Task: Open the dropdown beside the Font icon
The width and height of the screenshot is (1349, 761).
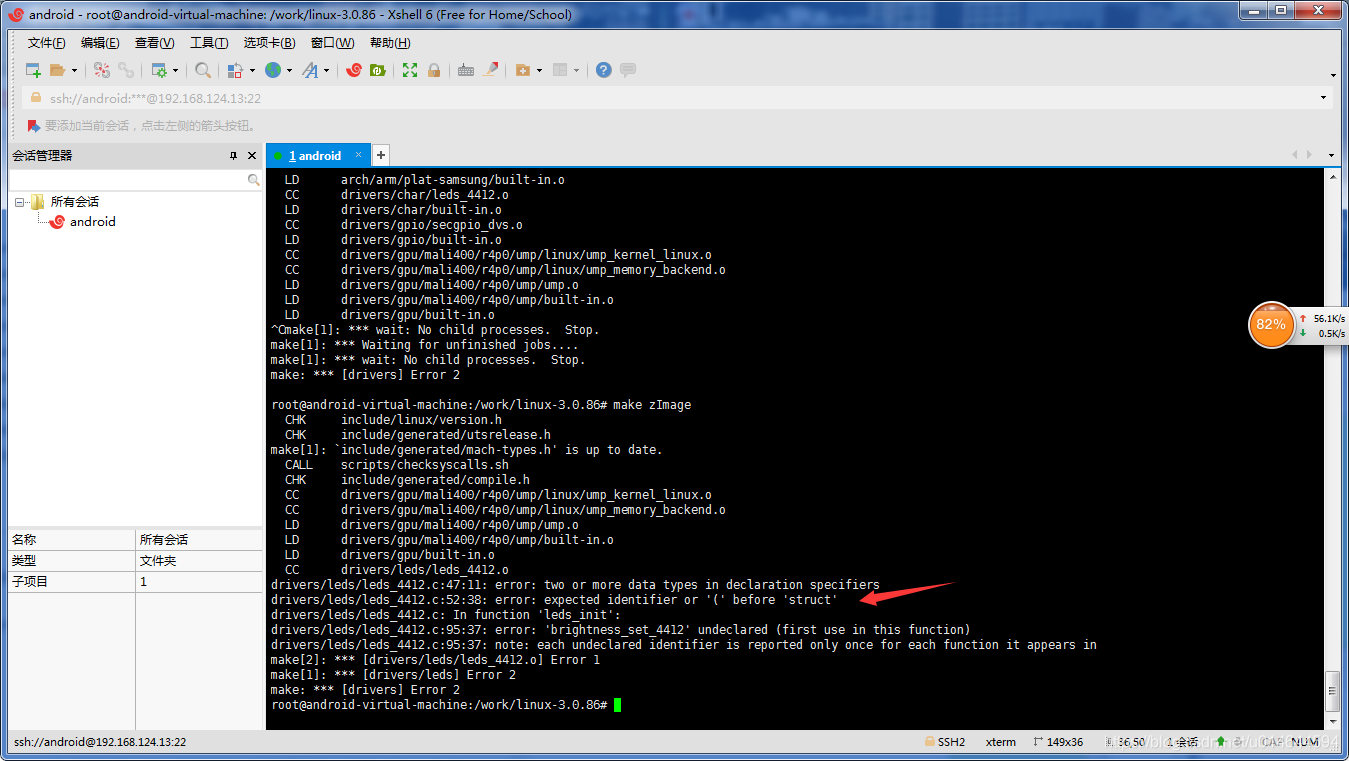Action: 327,70
